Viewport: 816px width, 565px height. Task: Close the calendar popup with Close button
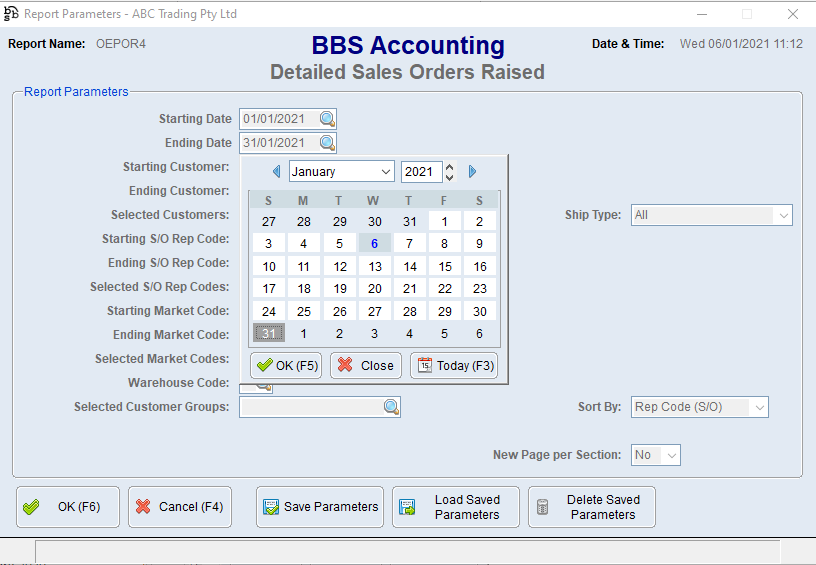[366, 366]
